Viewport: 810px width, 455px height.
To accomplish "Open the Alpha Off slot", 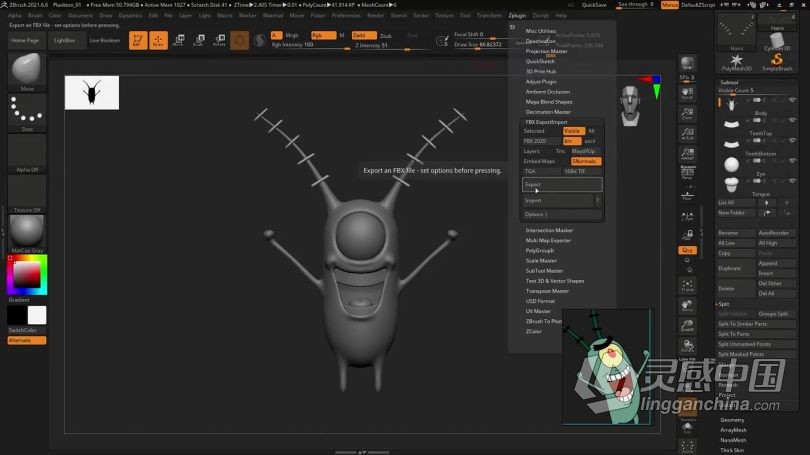I will [27, 153].
